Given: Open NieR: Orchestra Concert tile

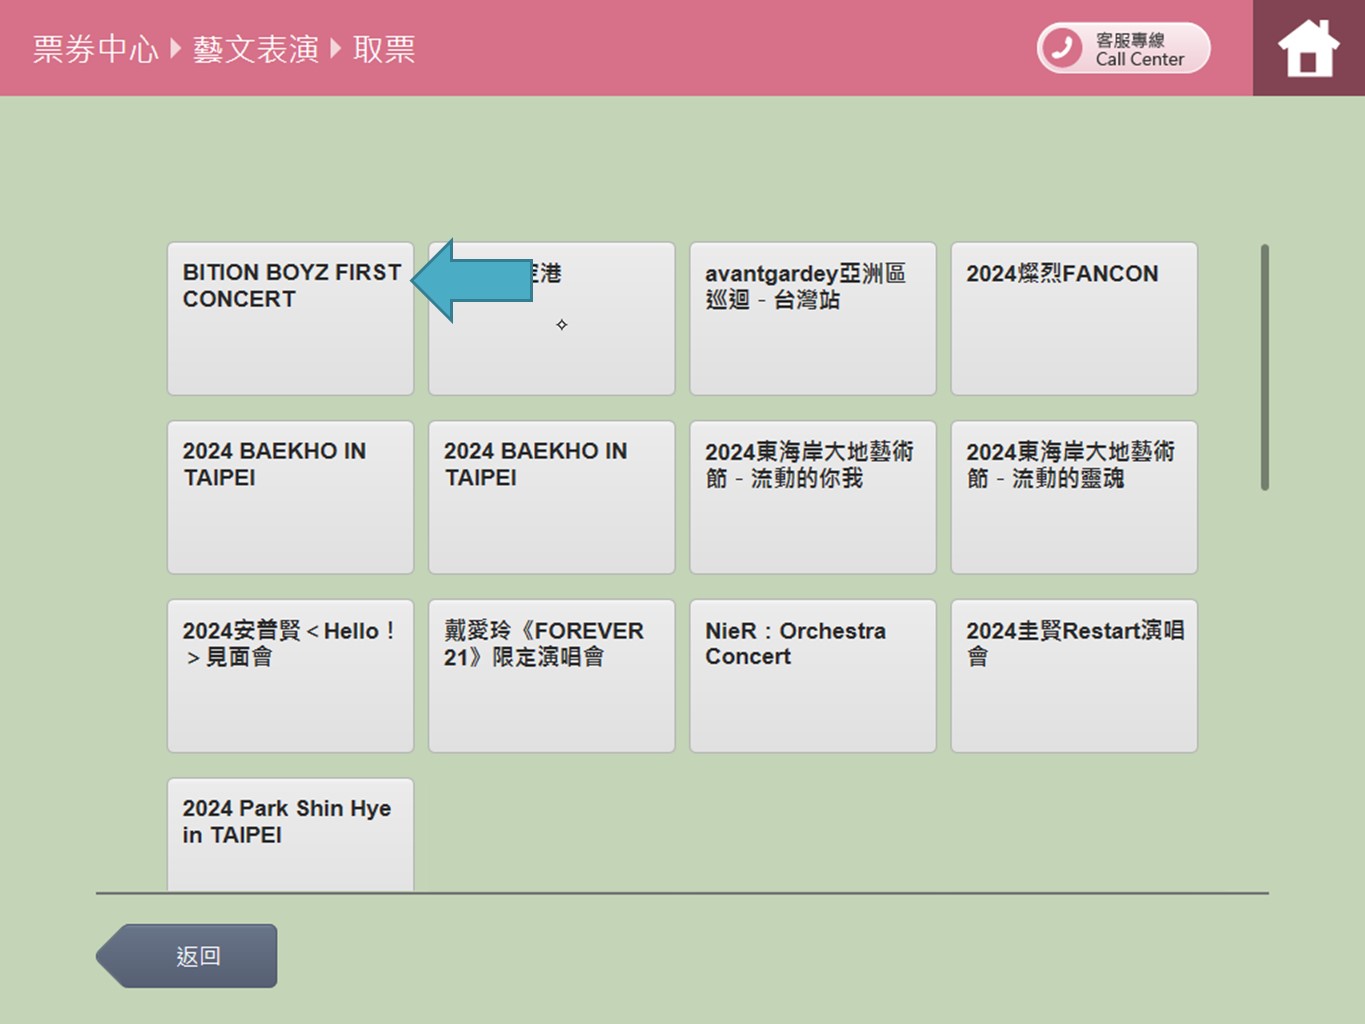Looking at the screenshot, I should [812, 675].
